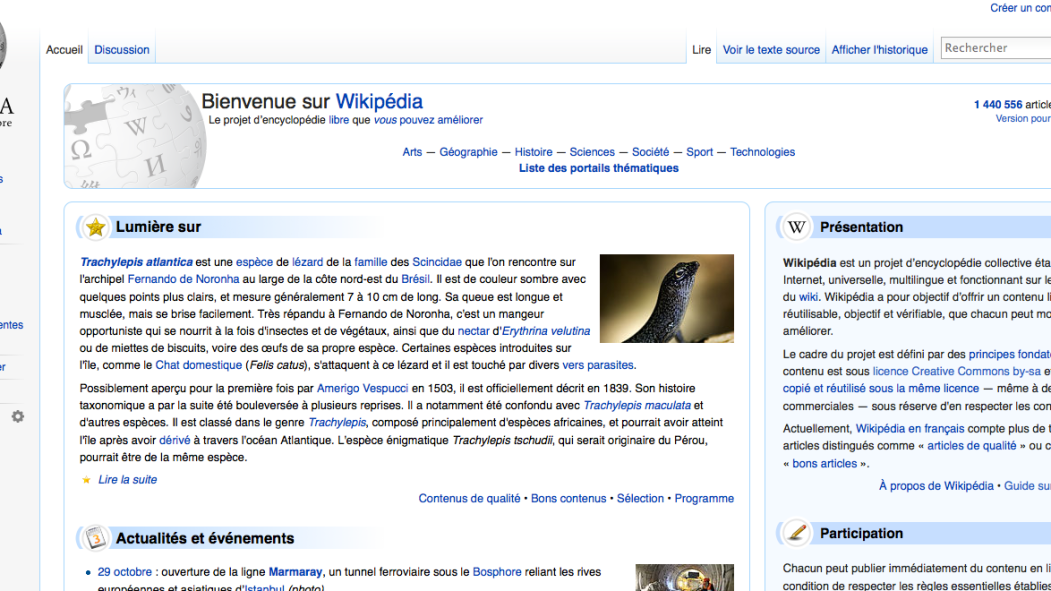
Task: Select the Accueil tab
Action: click(x=64, y=50)
